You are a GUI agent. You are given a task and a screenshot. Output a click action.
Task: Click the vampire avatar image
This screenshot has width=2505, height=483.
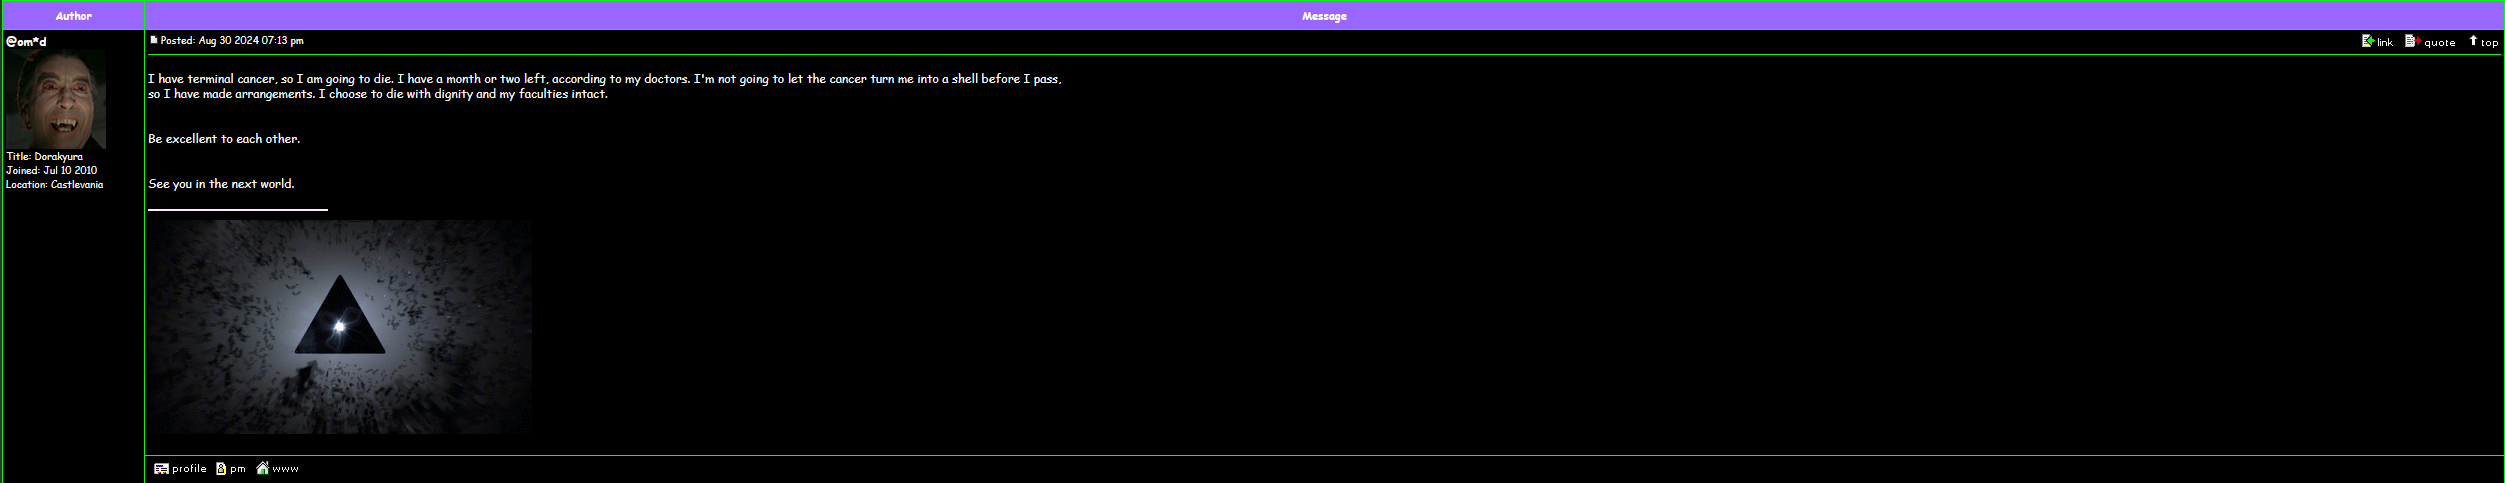coord(56,99)
